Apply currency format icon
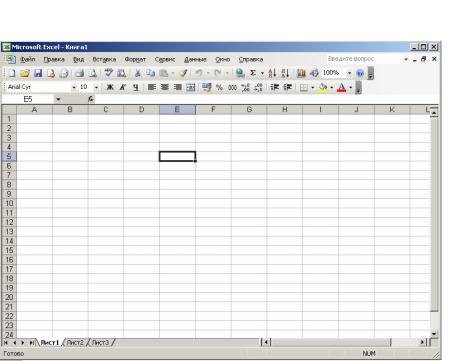 (x=207, y=87)
